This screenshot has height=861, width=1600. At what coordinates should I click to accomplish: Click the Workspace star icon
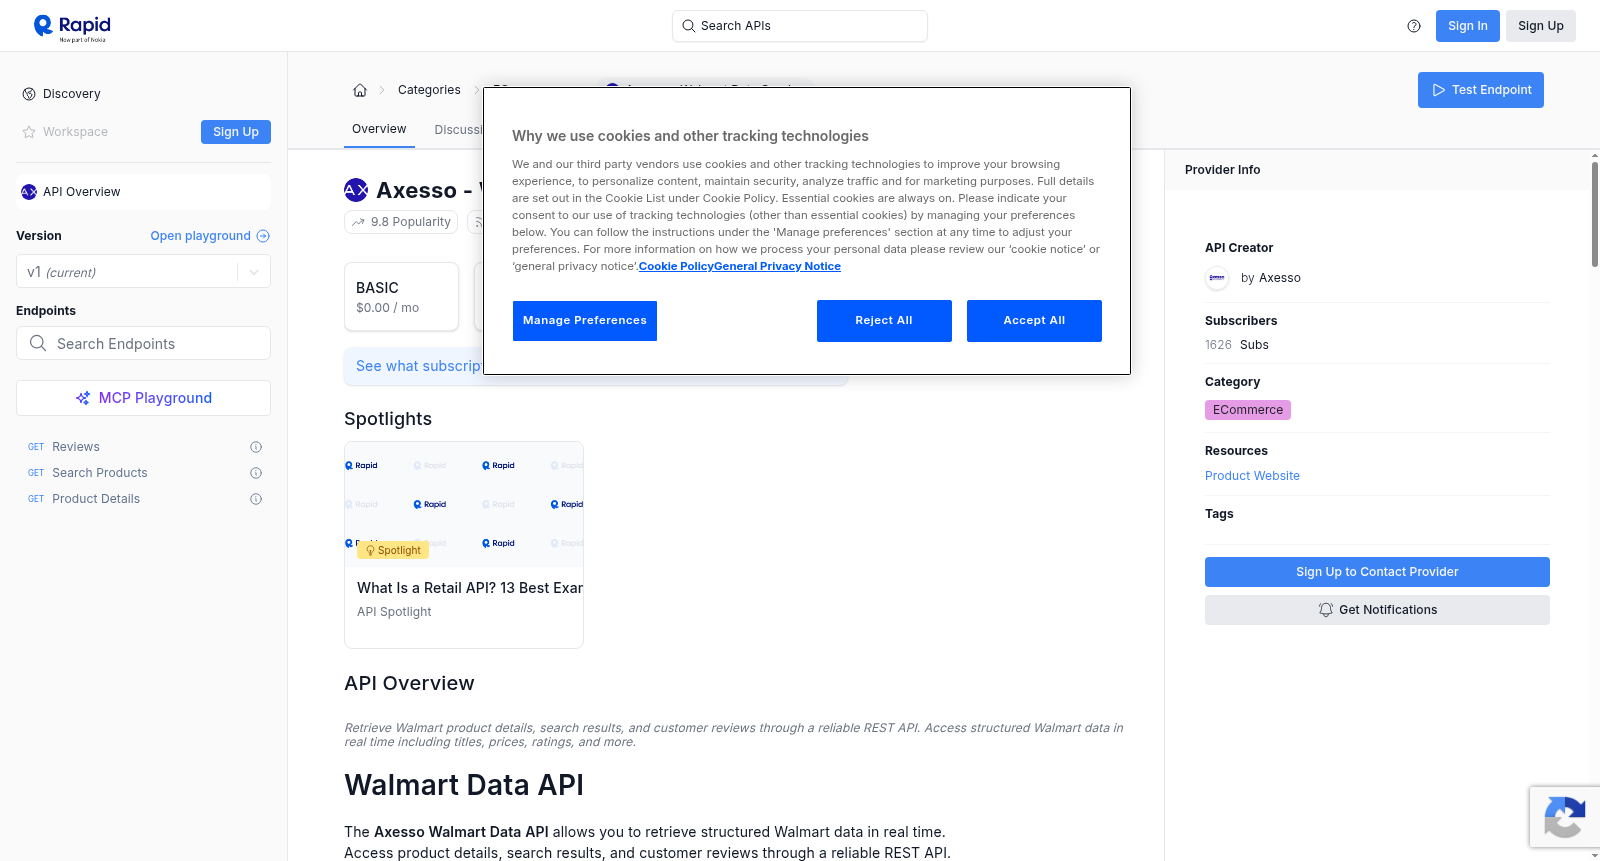pos(29,132)
